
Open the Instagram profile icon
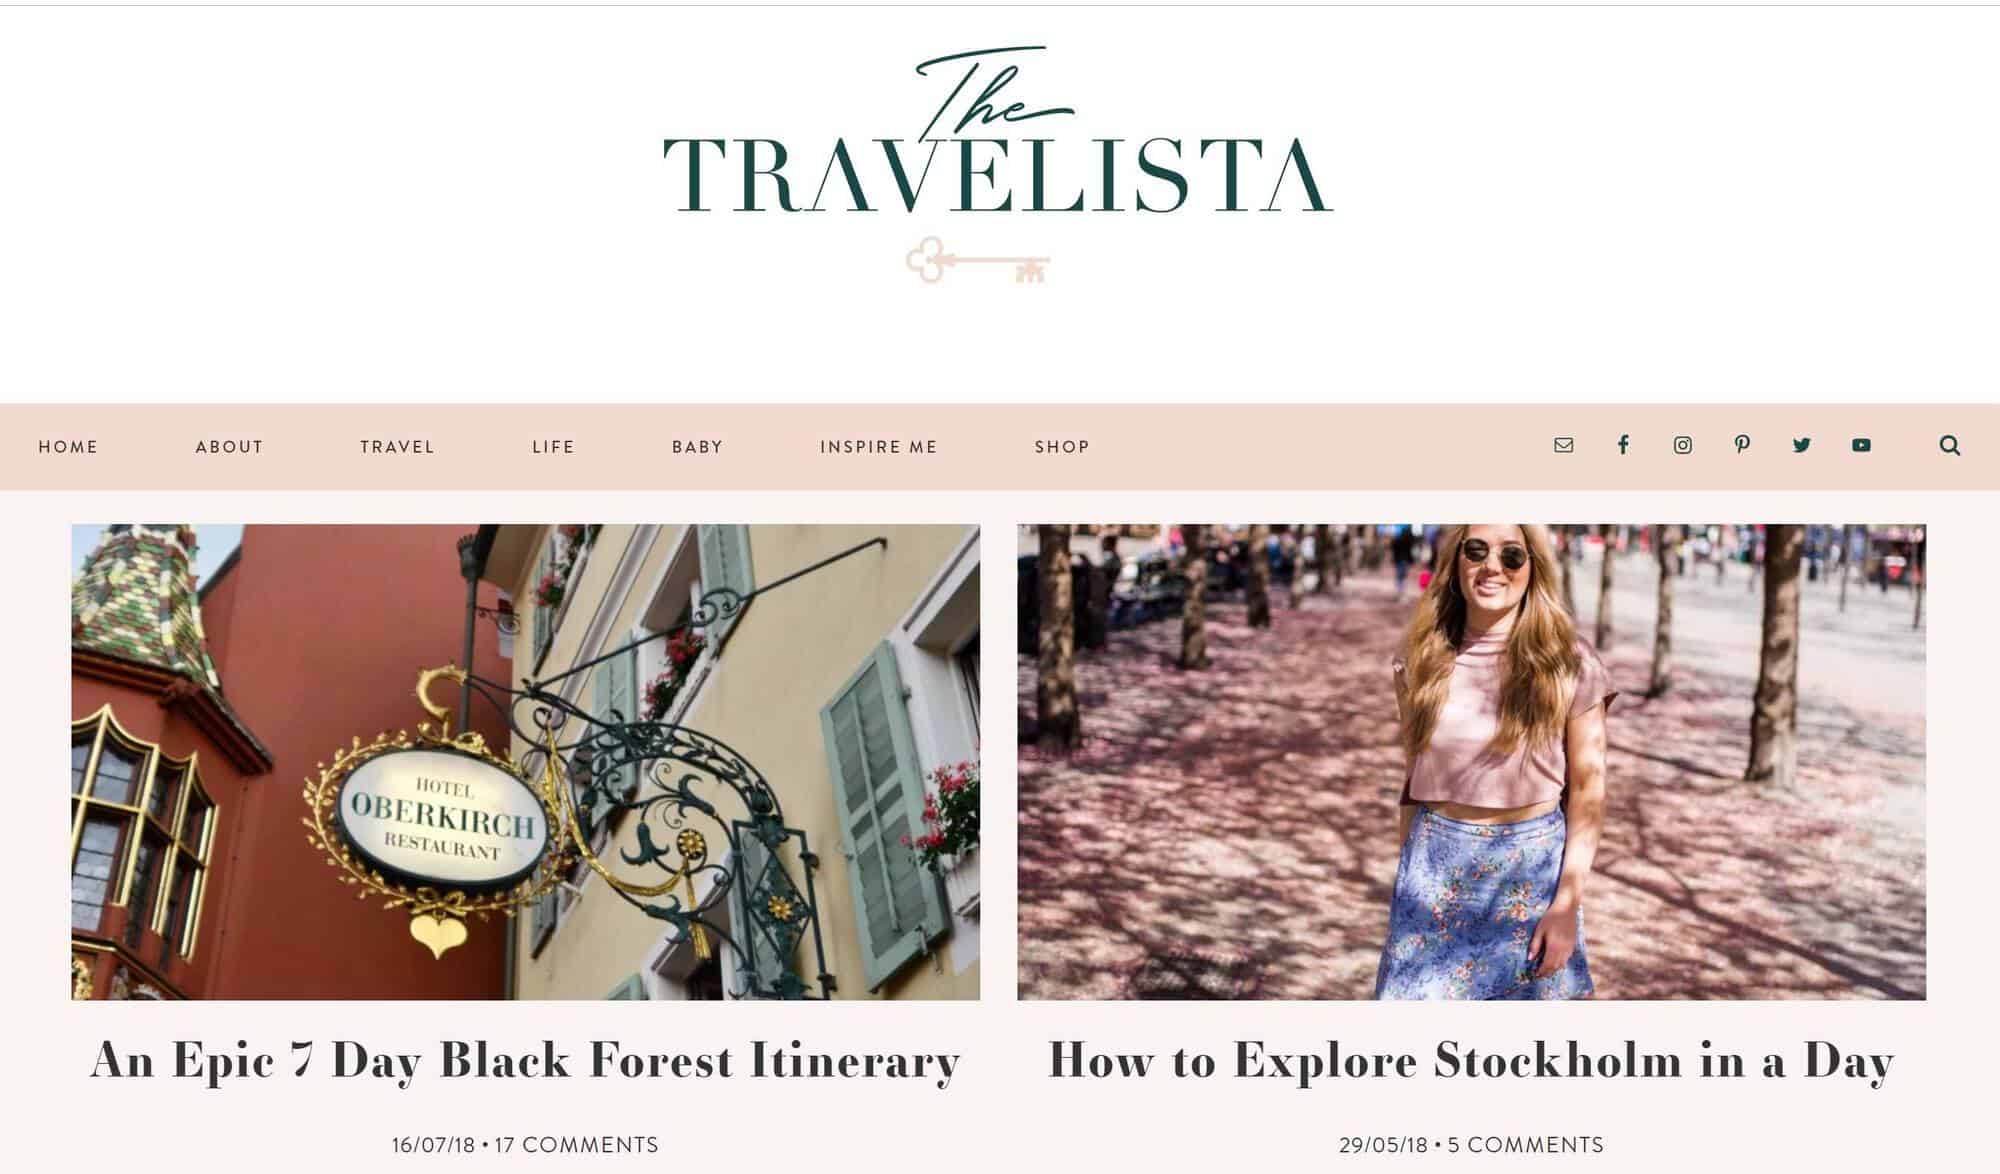coord(1683,445)
